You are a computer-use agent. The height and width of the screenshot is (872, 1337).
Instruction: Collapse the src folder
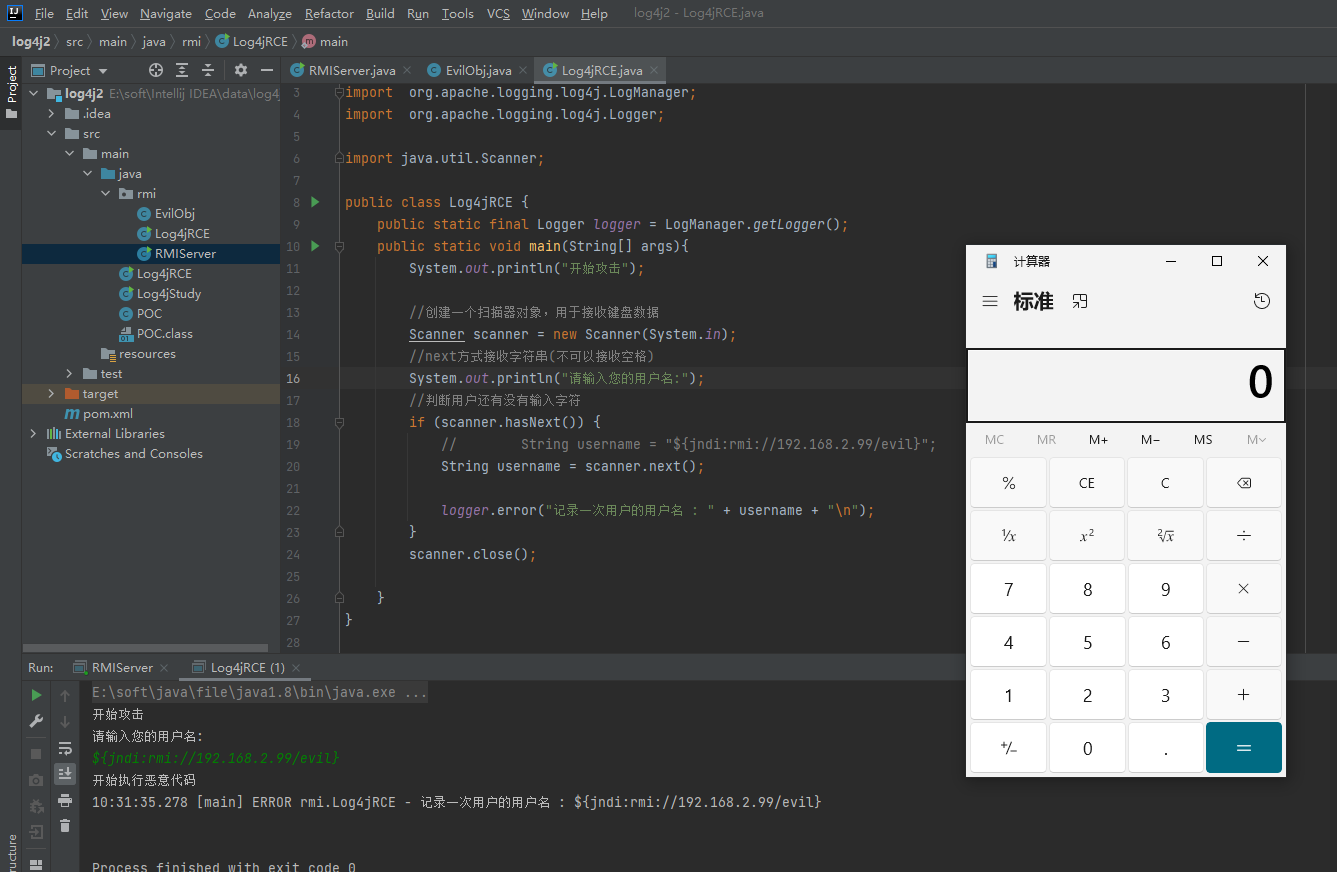point(52,134)
